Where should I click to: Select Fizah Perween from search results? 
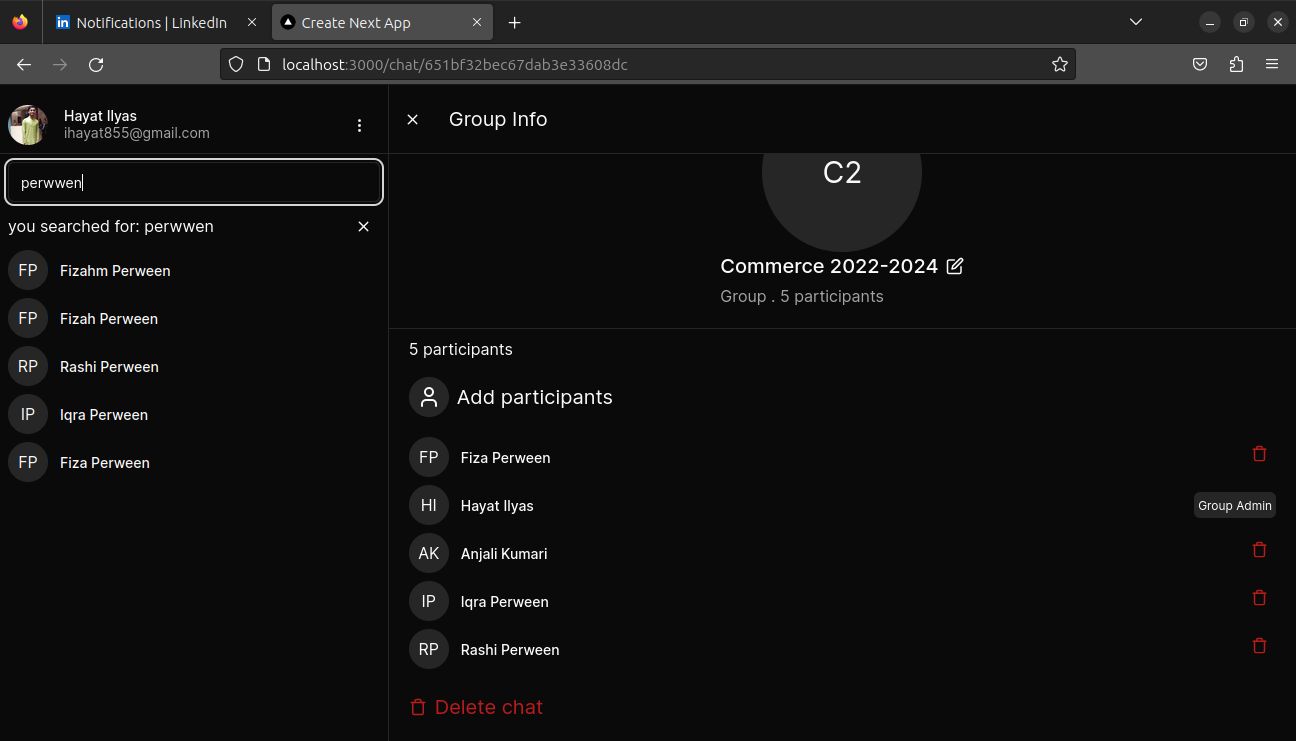tap(108, 319)
